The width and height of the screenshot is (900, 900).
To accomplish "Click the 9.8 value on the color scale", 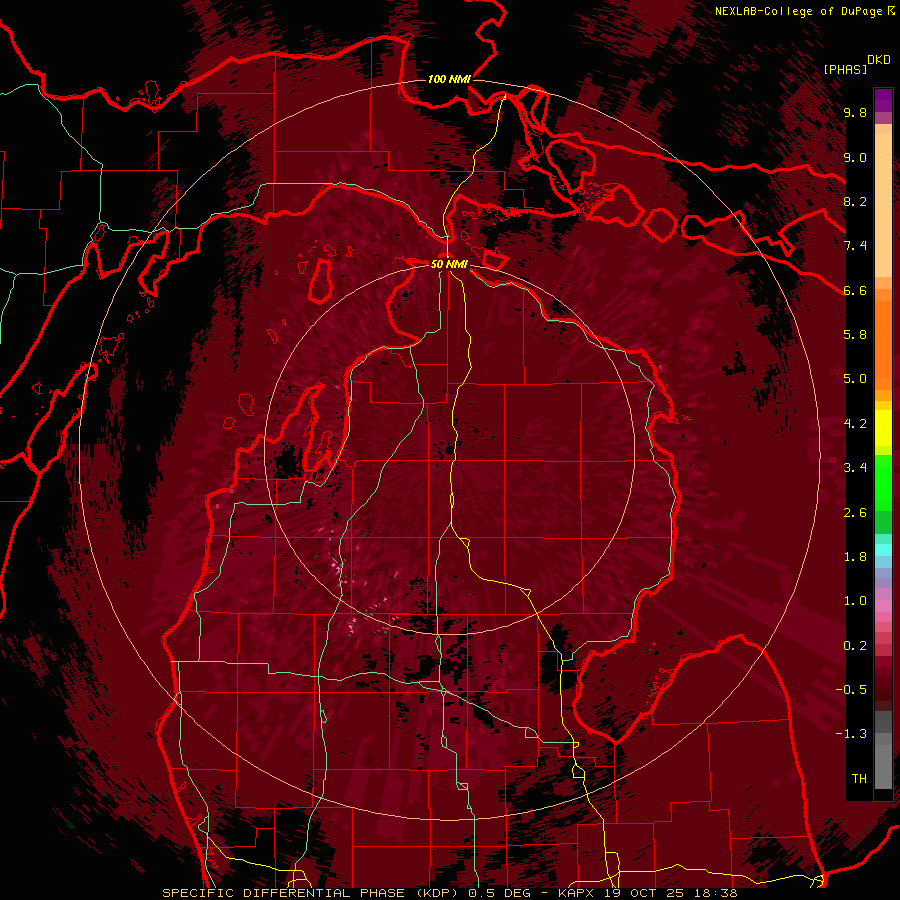I will 855,112.
